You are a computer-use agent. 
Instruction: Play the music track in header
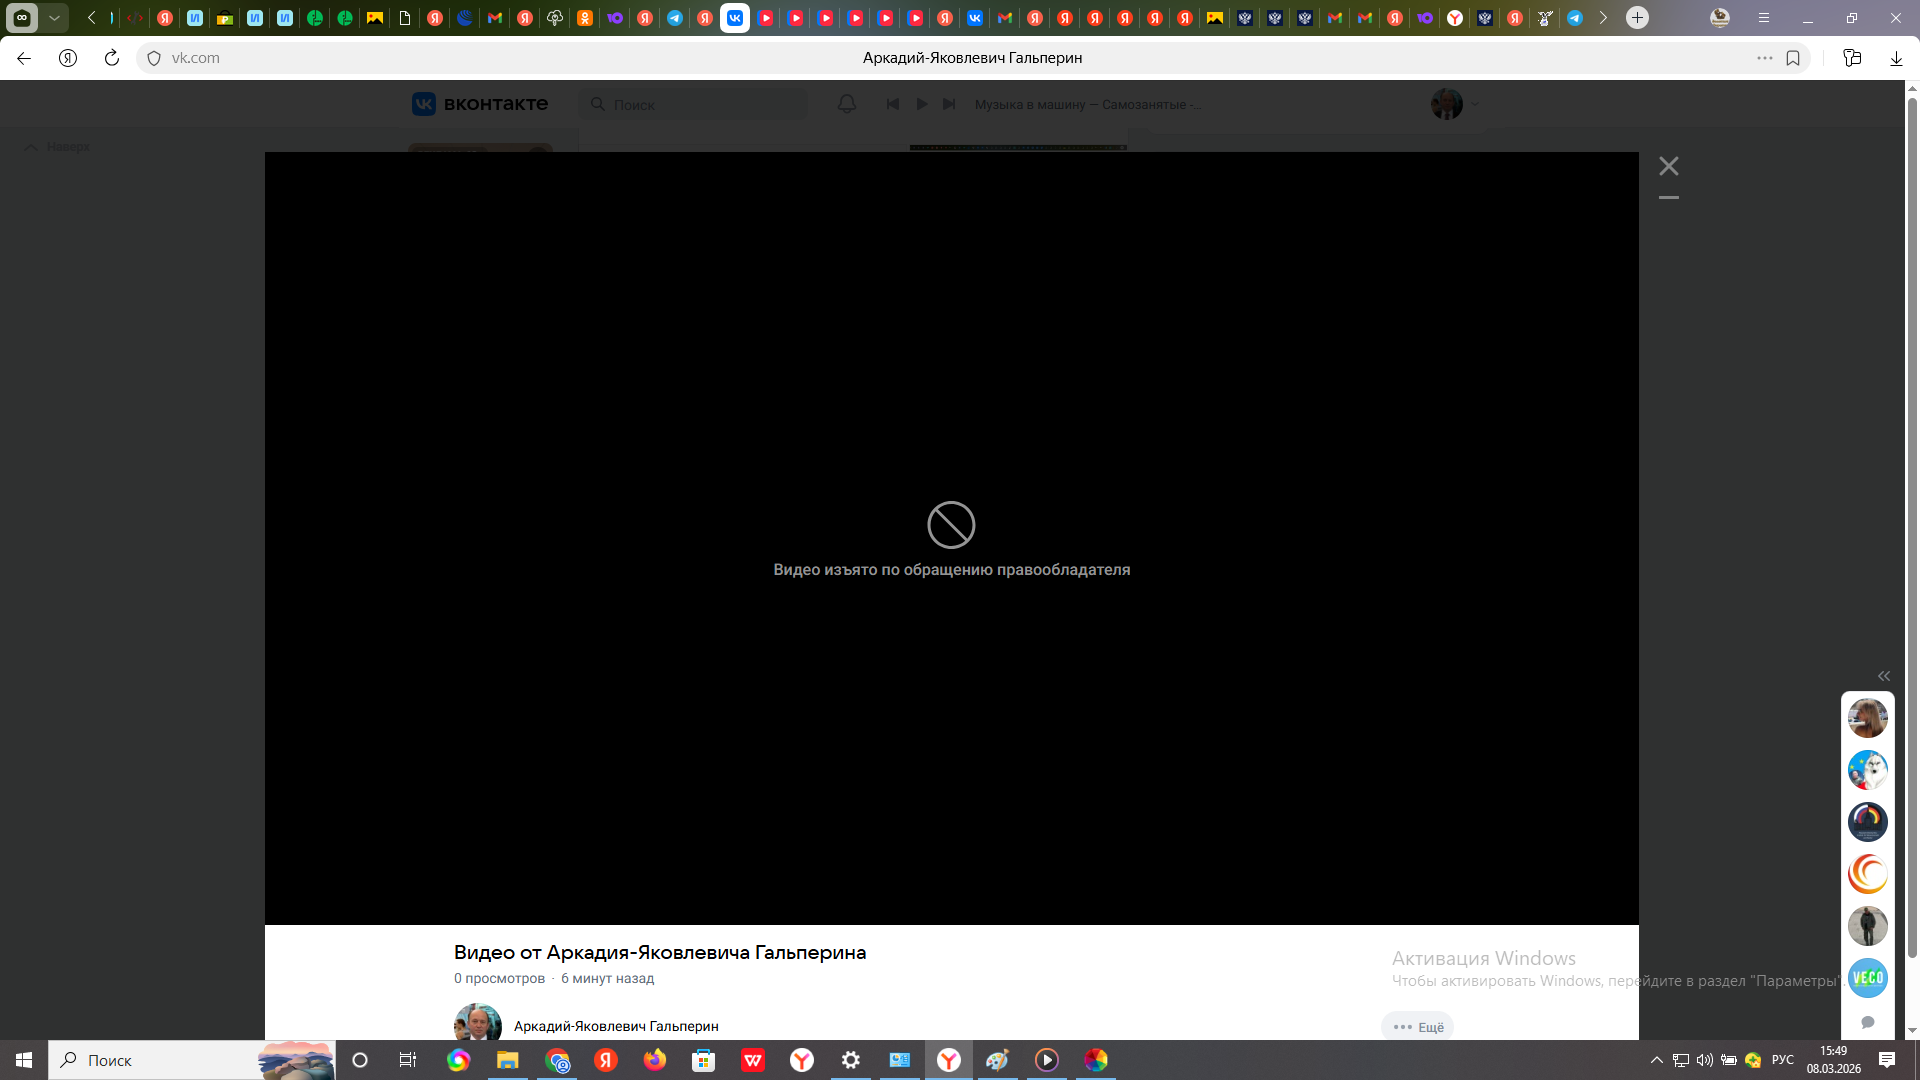(x=922, y=104)
